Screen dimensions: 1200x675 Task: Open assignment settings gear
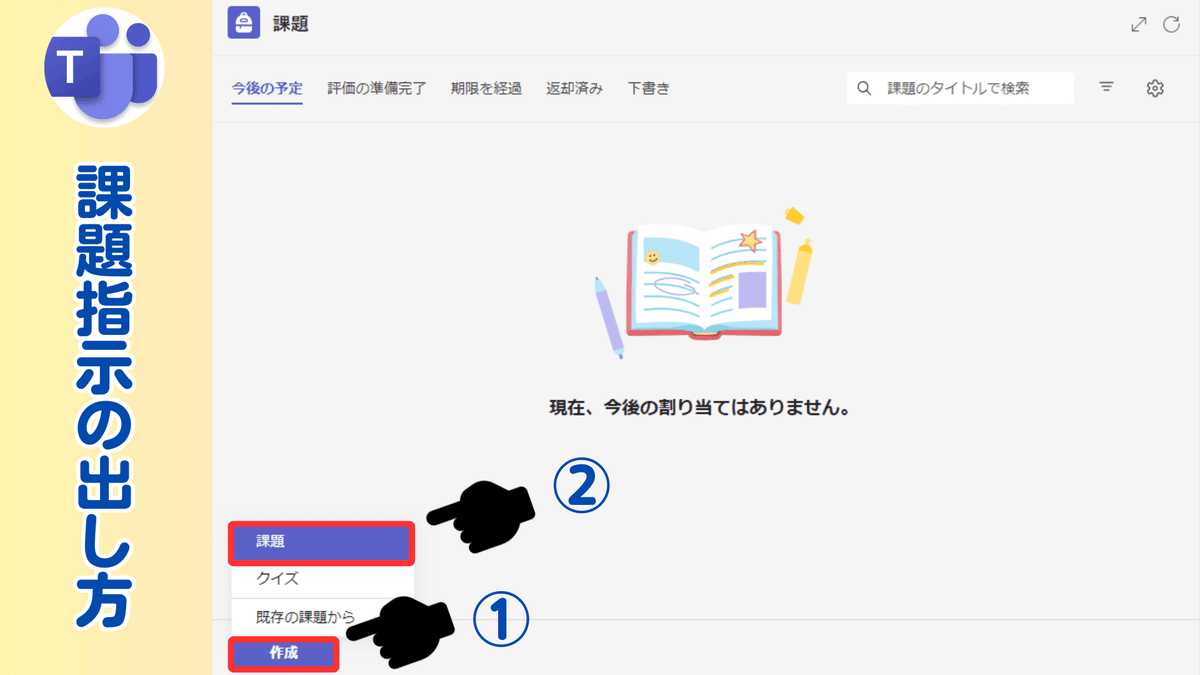[x=1155, y=88]
